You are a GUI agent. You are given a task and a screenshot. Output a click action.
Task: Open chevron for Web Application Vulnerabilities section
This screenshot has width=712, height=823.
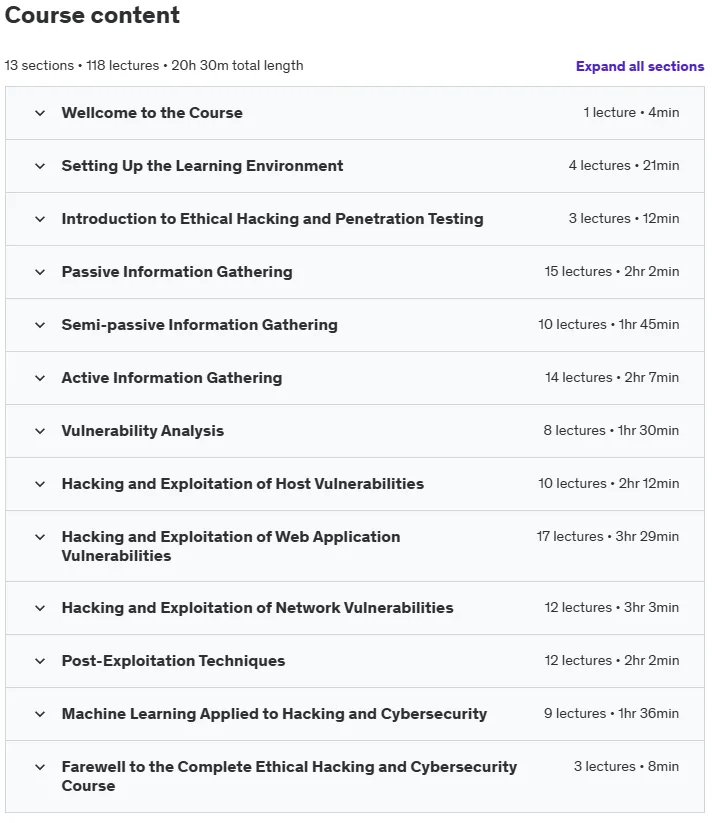(x=40, y=537)
